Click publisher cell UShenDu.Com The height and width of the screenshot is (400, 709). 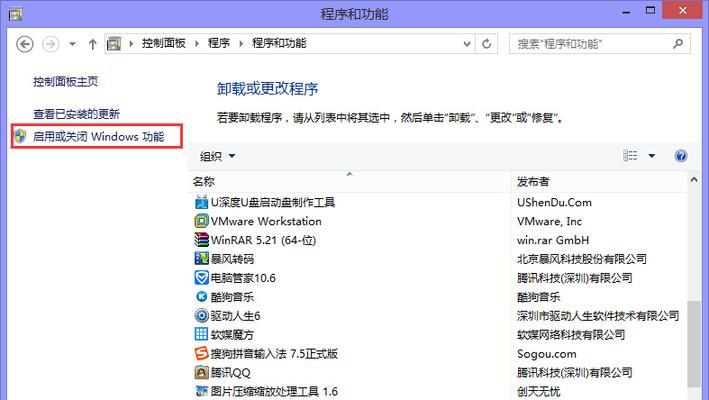554,202
